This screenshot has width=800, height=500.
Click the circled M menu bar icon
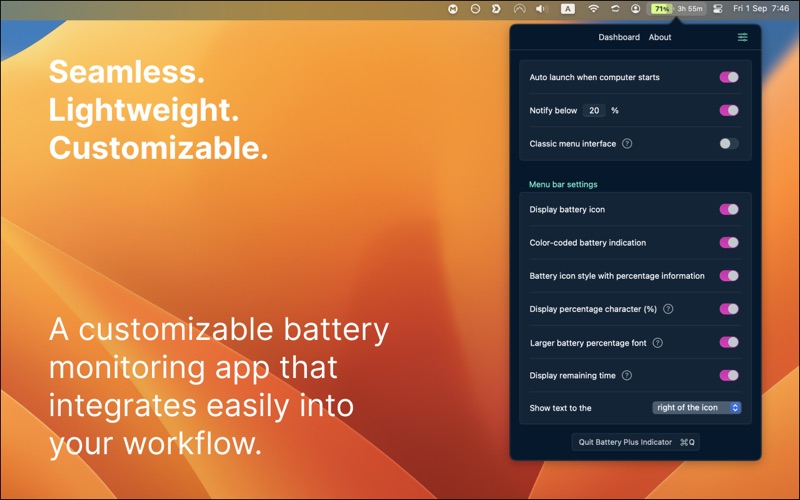click(453, 9)
